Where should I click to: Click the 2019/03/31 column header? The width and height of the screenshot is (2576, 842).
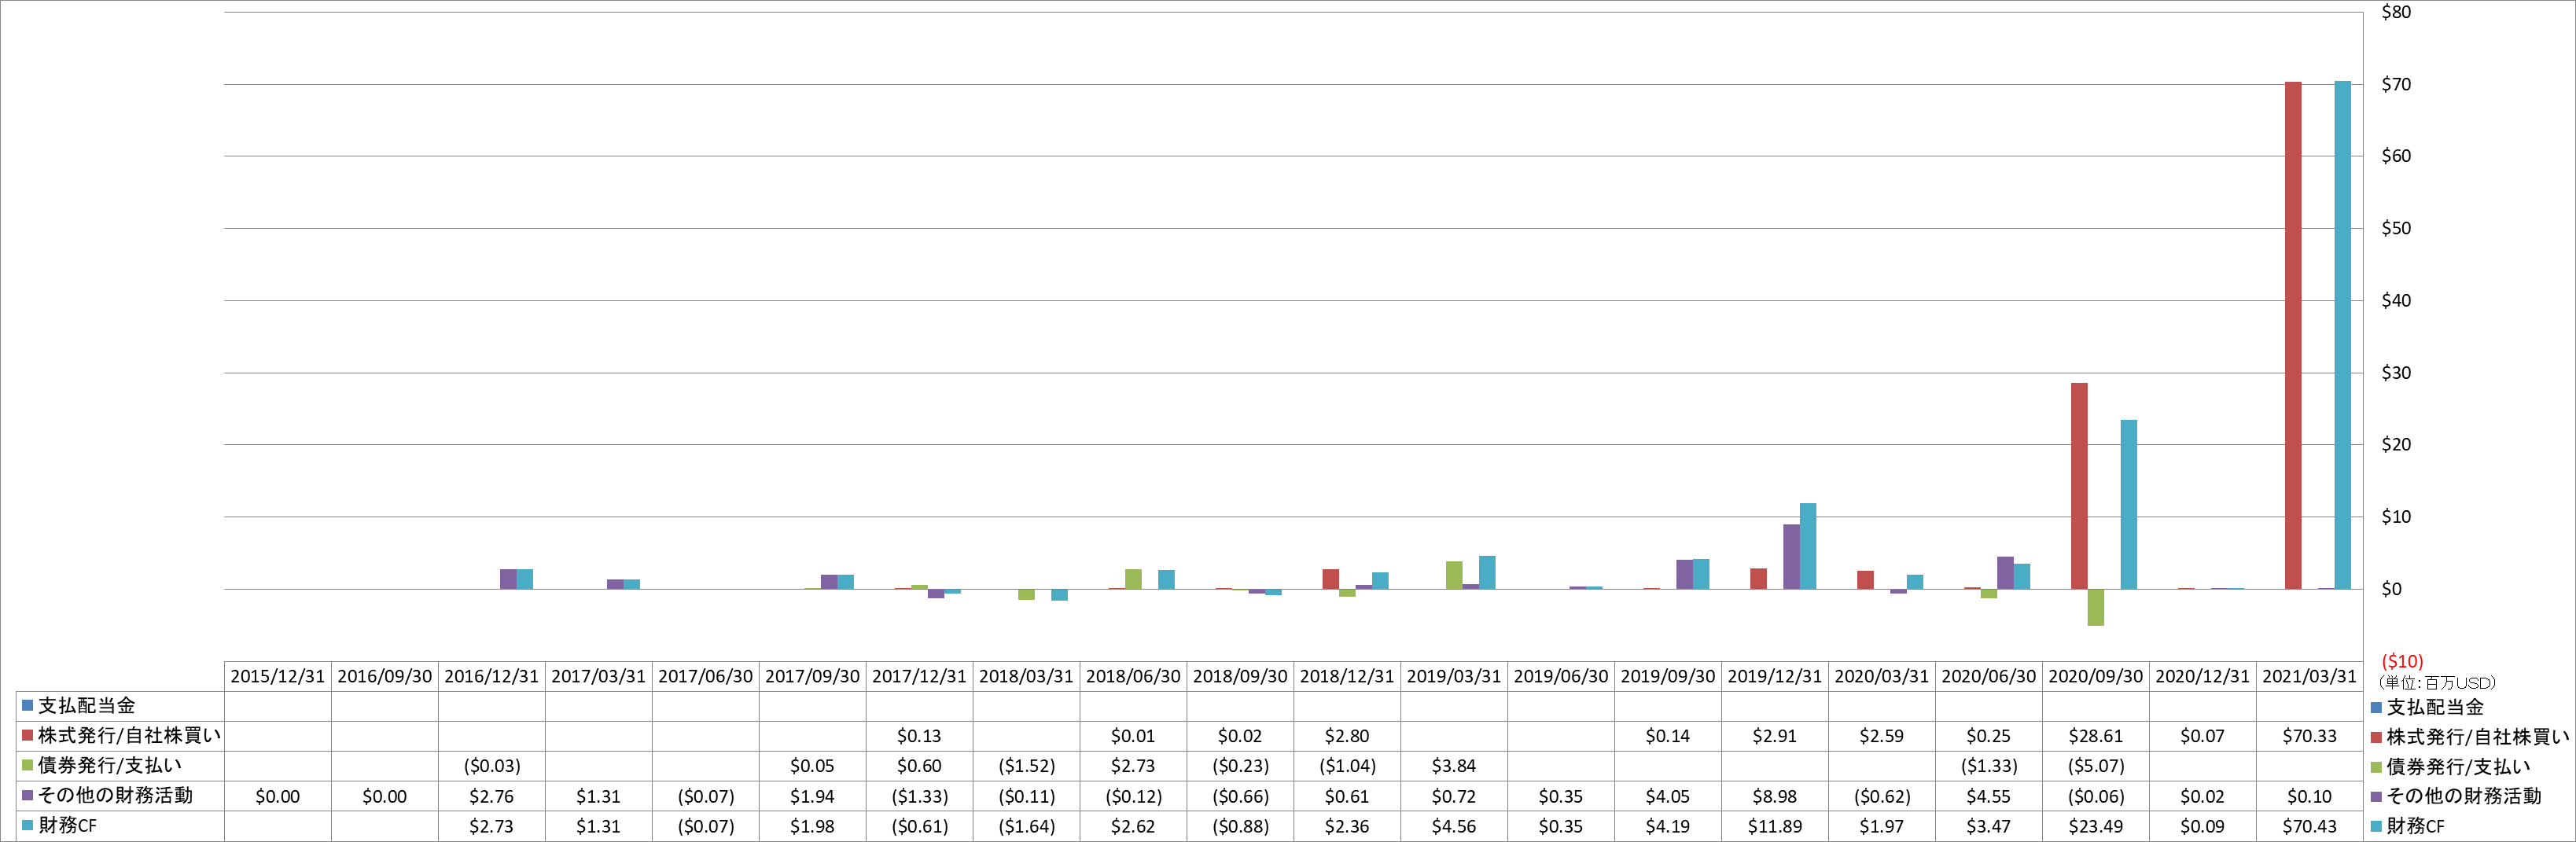tap(1454, 676)
